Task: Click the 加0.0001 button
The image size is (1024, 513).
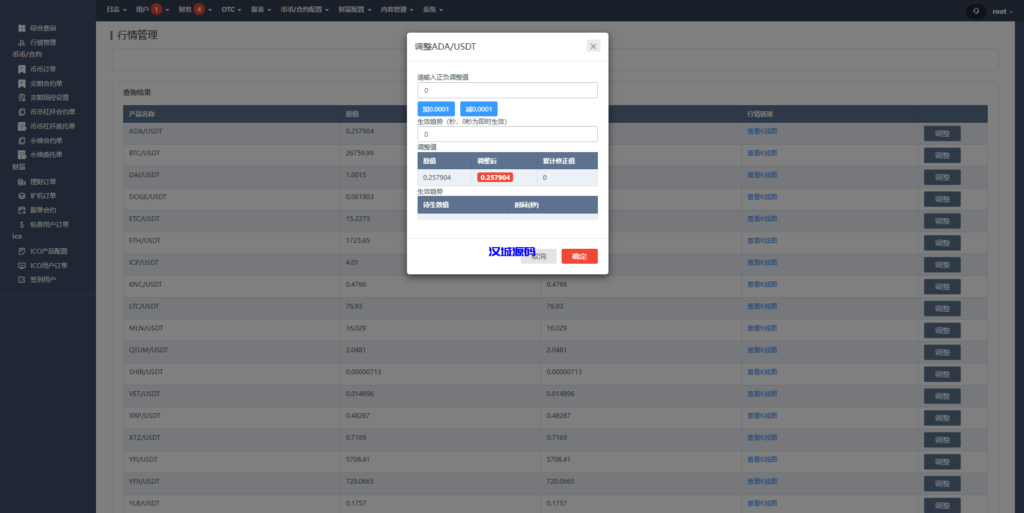Action: [435, 108]
